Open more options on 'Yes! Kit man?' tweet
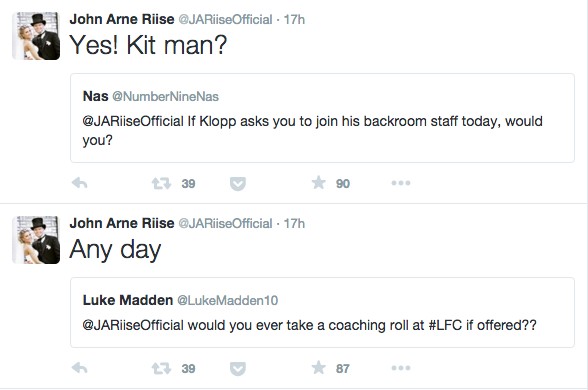The height and width of the screenshot is (390, 588). pos(401,183)
